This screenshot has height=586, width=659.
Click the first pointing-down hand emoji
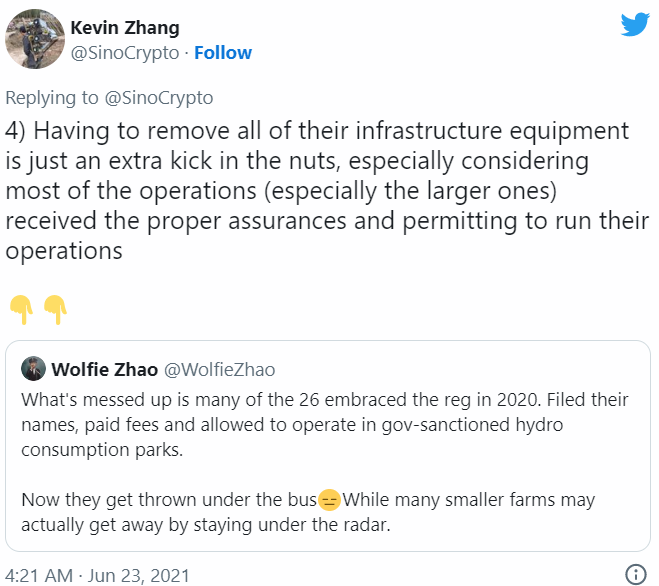coord(20,307)
